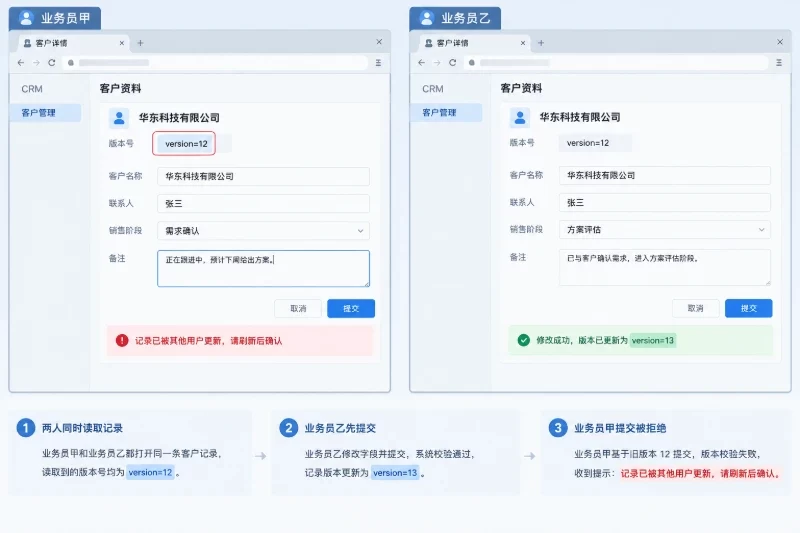The image size is (800, 533).
Task: Open 客户管理 in 业务员甲 sidebar
Action: [45, 113]
